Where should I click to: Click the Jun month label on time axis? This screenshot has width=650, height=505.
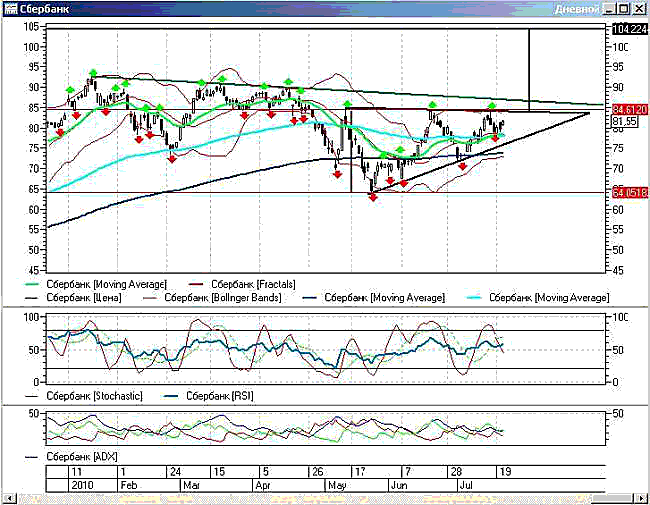click(398, 485)
